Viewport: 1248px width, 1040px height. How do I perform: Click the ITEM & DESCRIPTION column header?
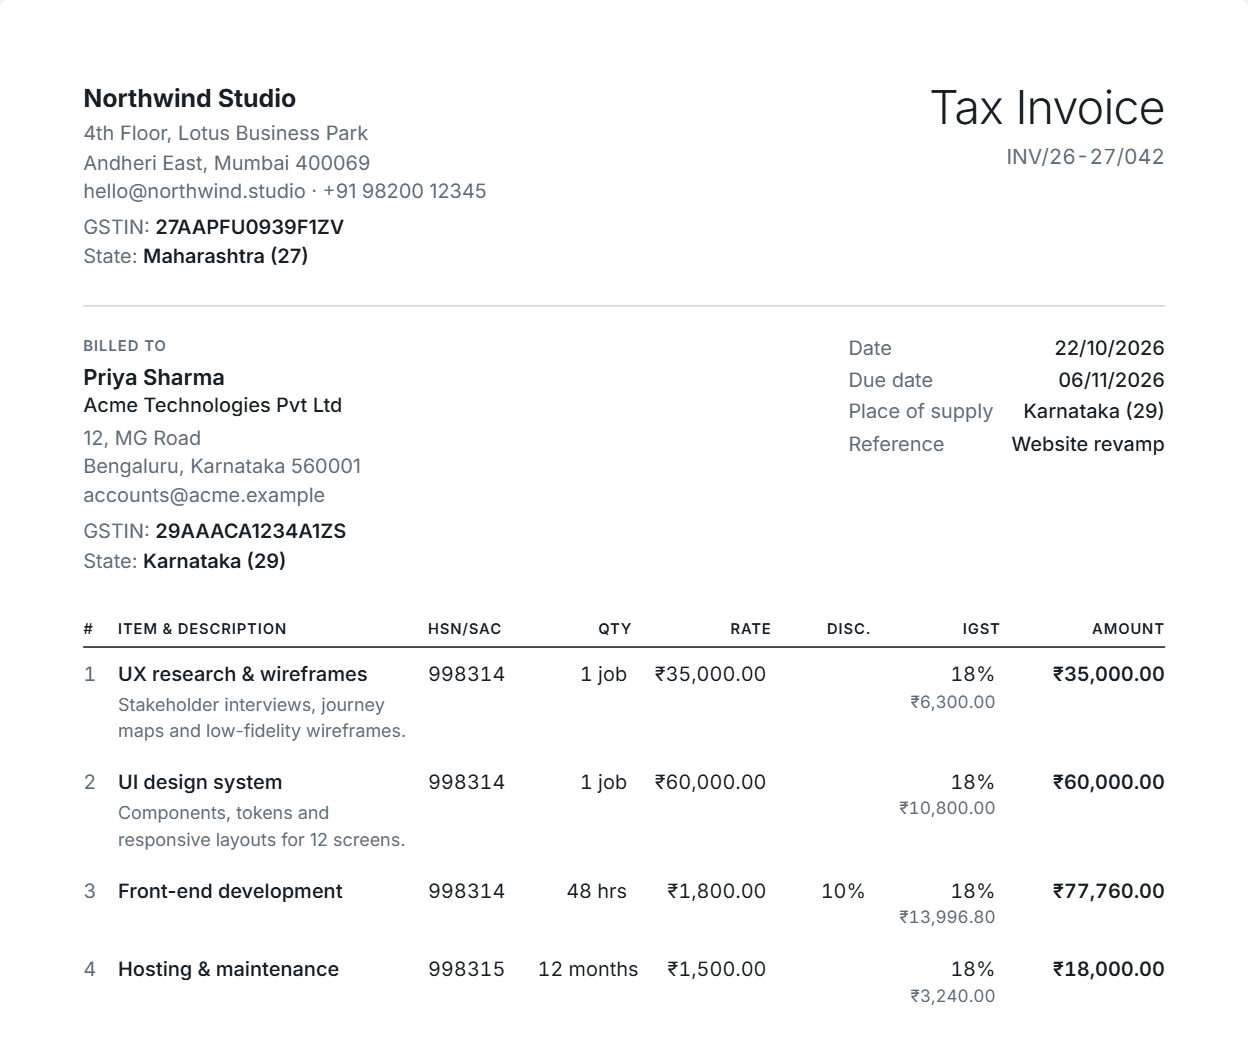[202, 629]
